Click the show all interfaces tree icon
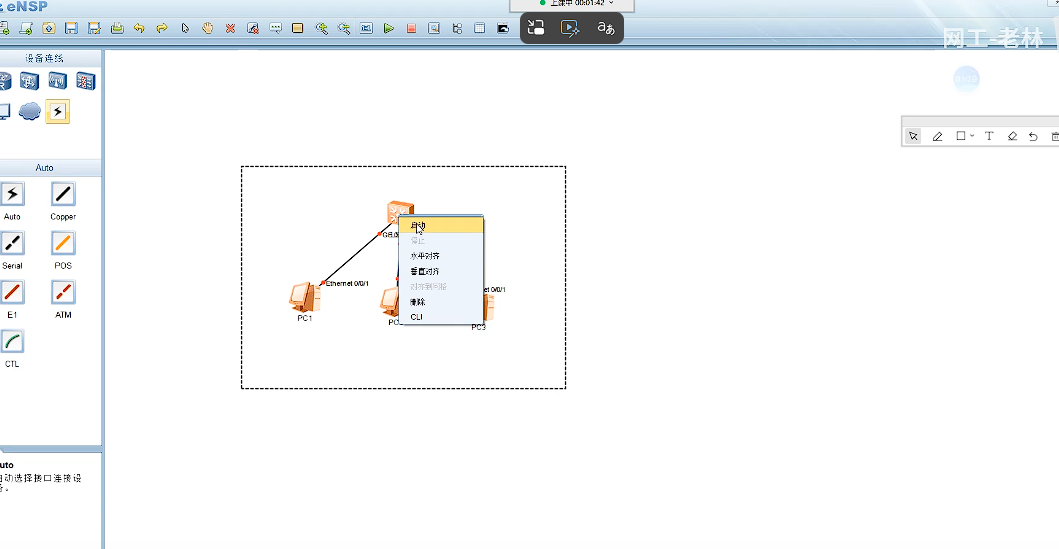 (457, 28)
